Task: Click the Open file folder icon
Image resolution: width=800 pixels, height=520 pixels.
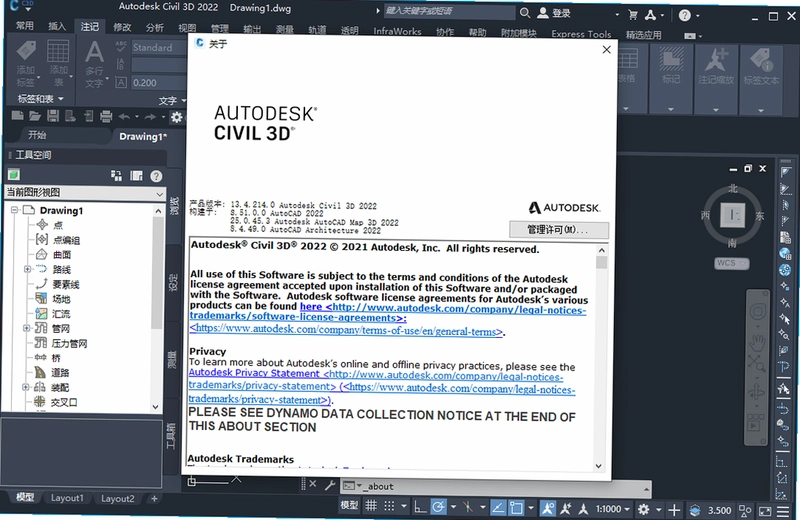Action: 35,116
